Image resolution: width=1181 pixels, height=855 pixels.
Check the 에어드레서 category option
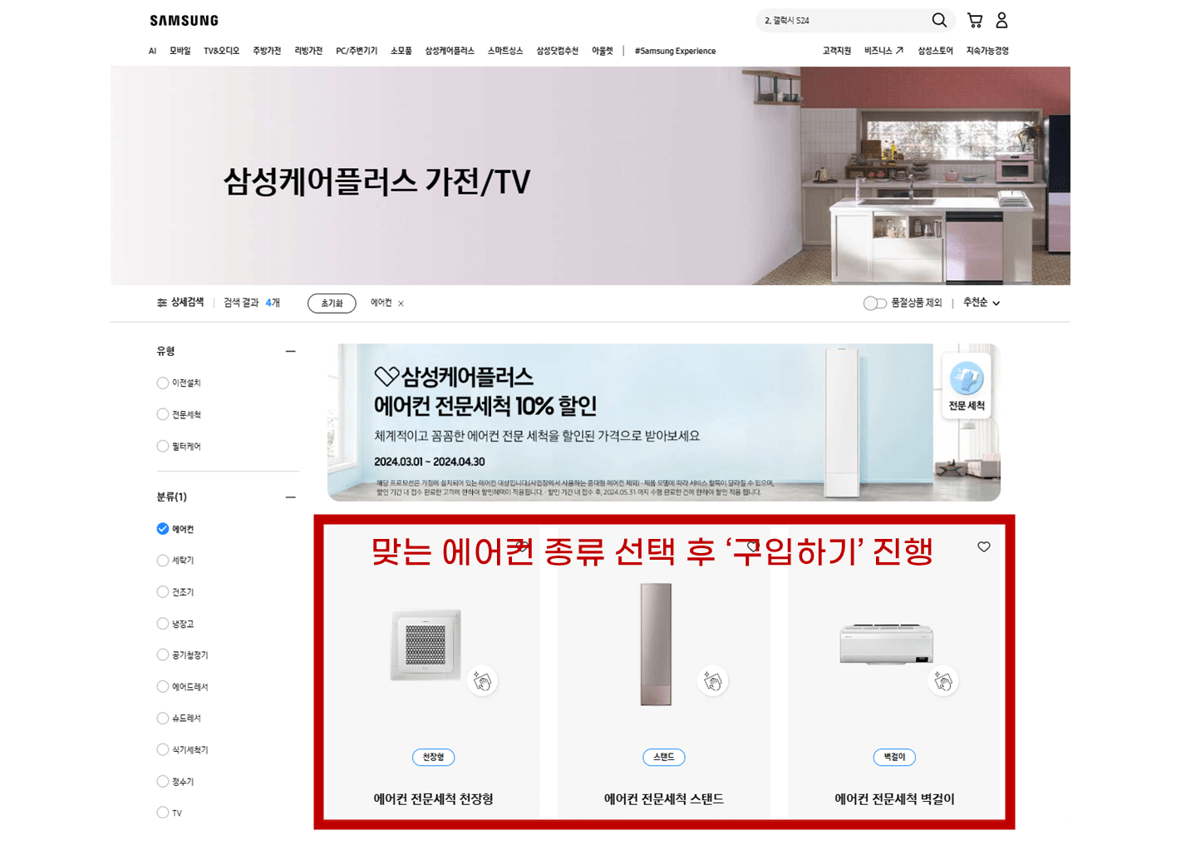coord(163,686)
